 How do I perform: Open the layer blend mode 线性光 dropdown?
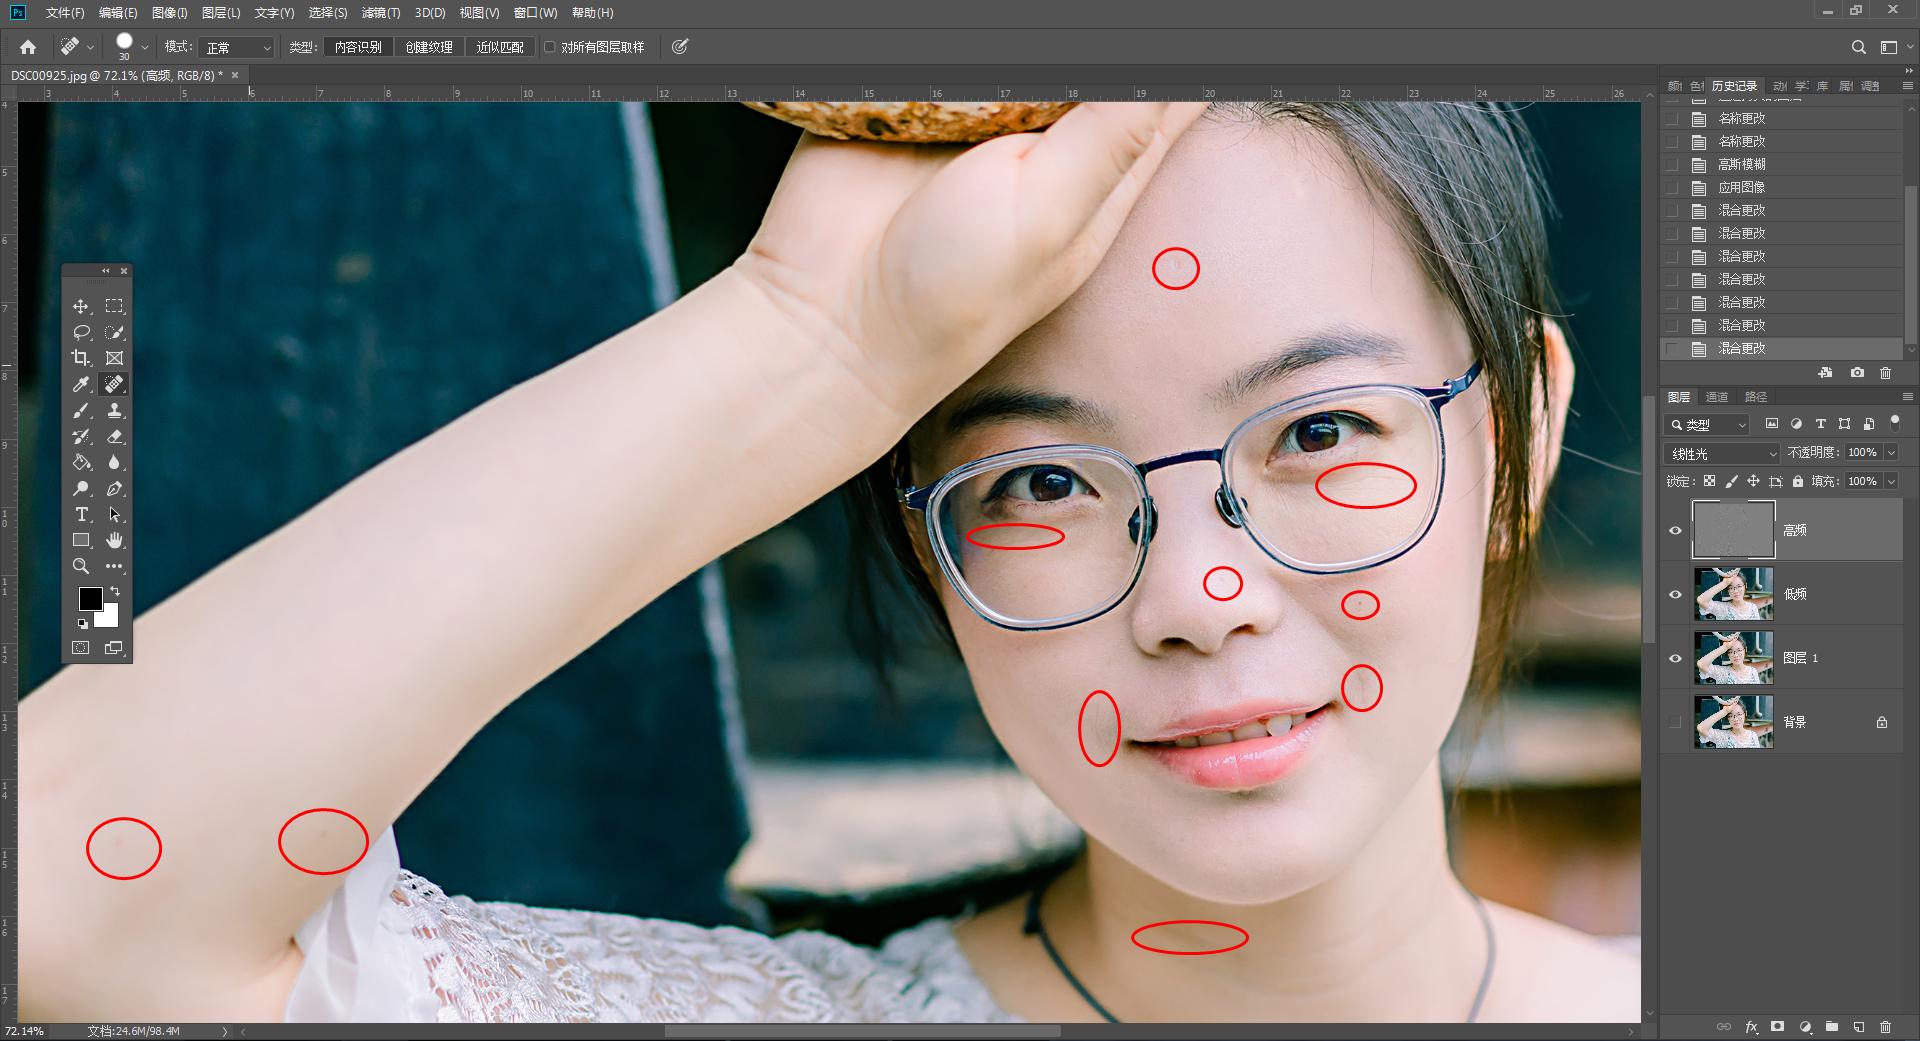[1721, 453]
